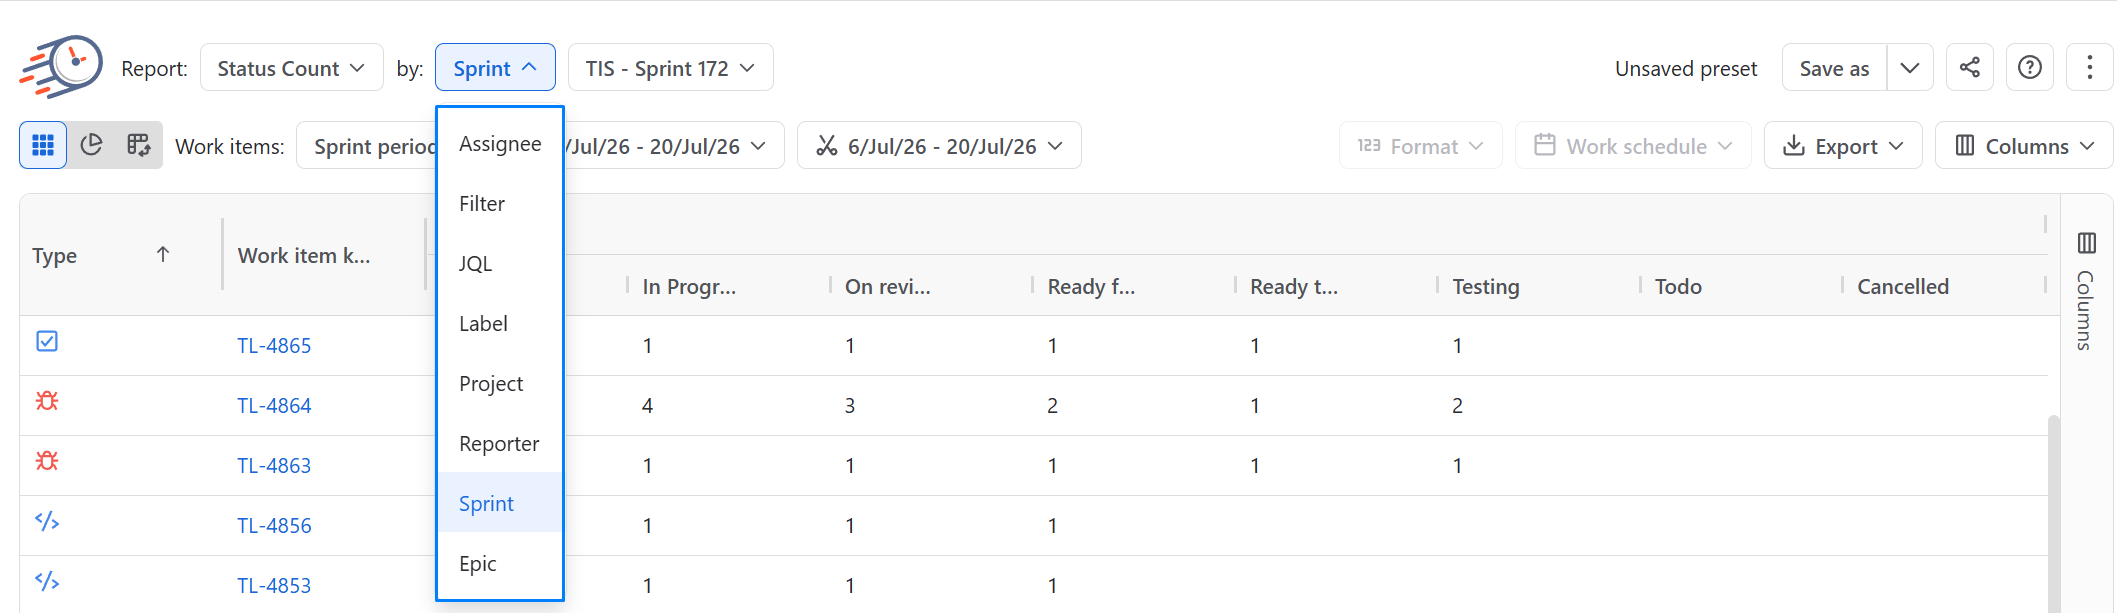The width and height of the screenshot is (2117, 613).
Task: Switch to pivot table view icon
Action: pyautogui.click(x=138, y=146)
